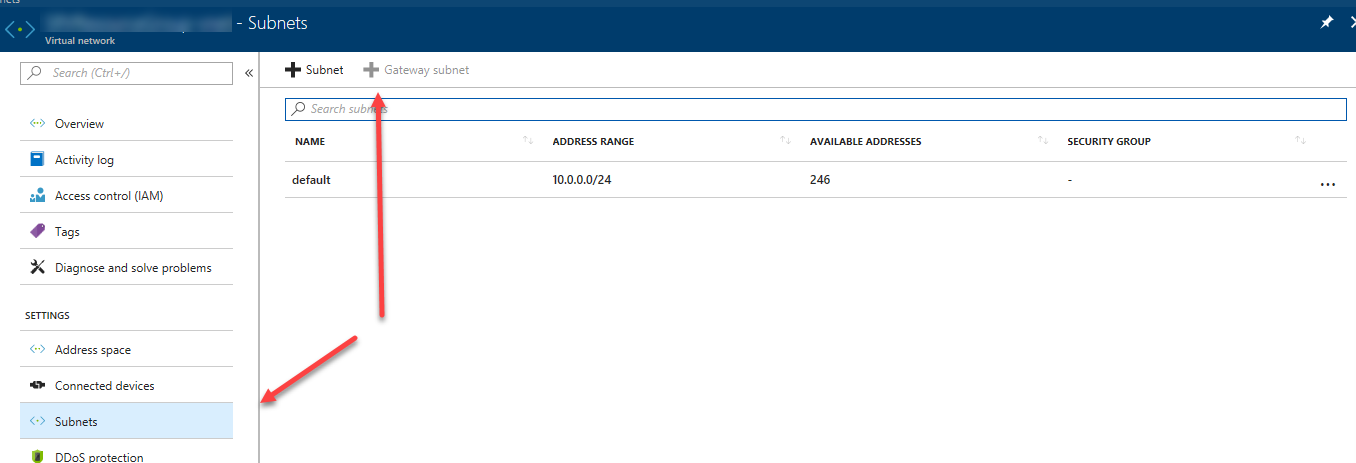Sort by Security Group column arrows
The height and width of the screenshot is (463, 1356).
(x=1300, y=141)
